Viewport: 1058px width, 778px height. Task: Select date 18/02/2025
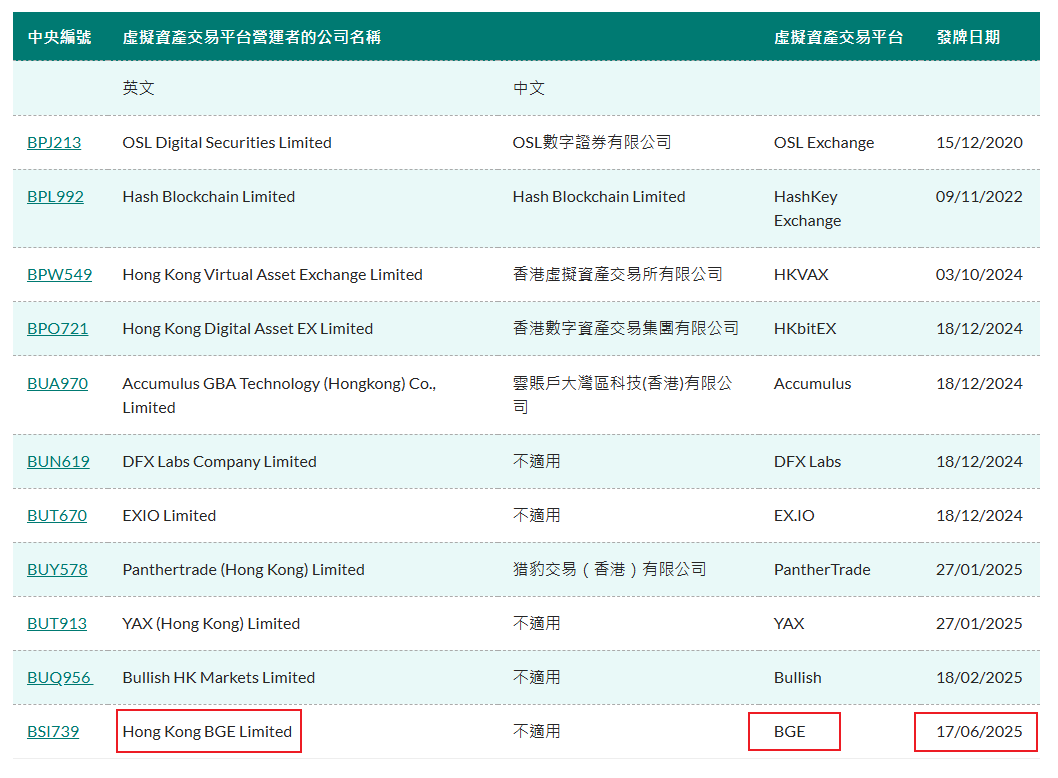[x=979, y=677]
